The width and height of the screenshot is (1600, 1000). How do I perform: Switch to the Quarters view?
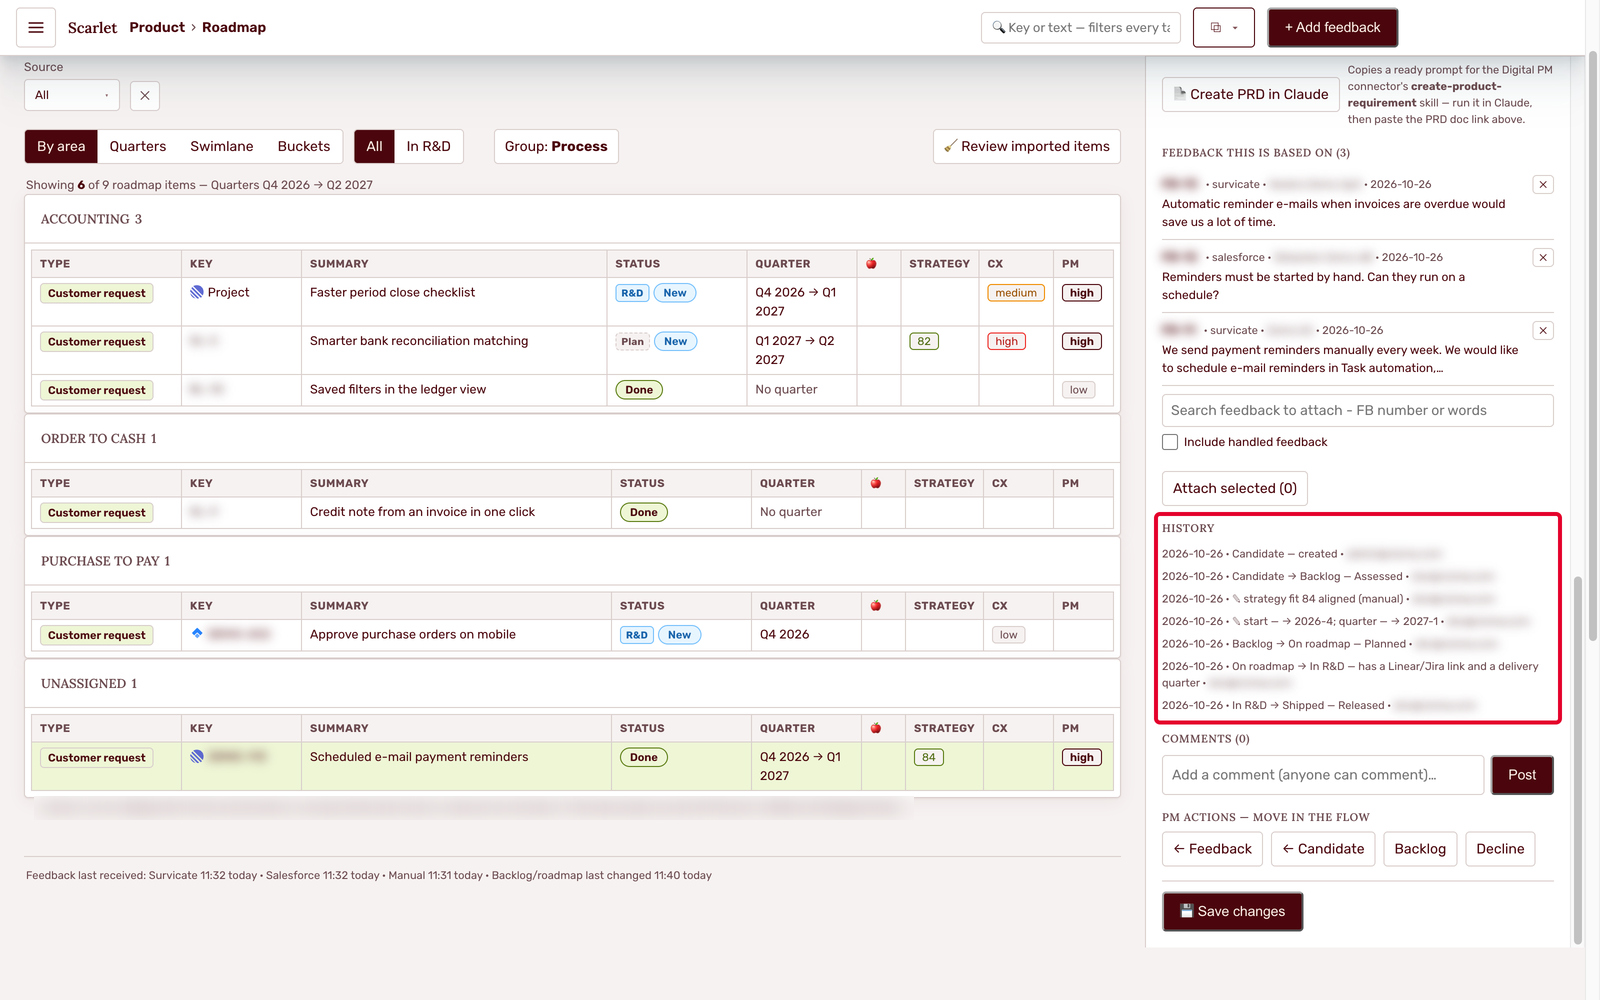[138, 146]
